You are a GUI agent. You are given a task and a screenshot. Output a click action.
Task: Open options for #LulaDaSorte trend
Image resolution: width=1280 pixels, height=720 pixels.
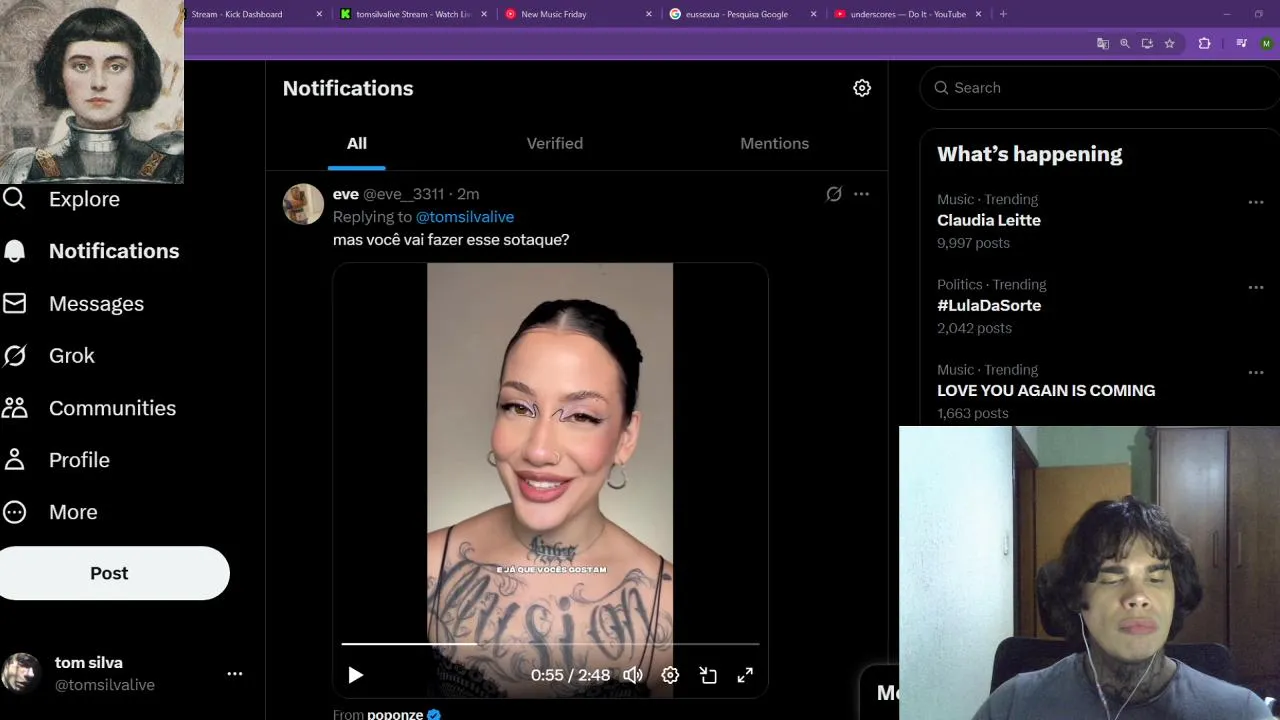[x=1256, y=287]
